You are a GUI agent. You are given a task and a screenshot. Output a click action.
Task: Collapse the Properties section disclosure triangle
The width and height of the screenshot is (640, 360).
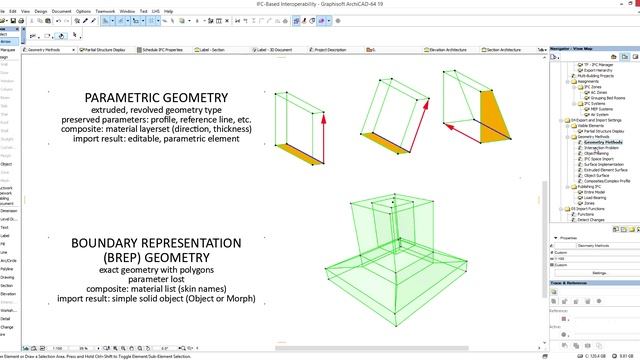pos(556,238)
